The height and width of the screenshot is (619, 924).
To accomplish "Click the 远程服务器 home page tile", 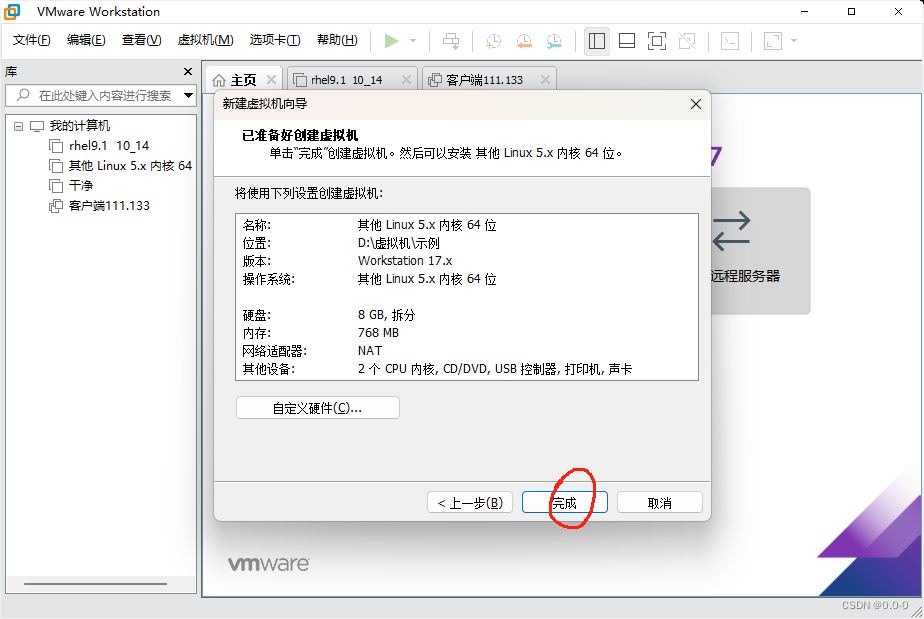I will tap(760, 251).
